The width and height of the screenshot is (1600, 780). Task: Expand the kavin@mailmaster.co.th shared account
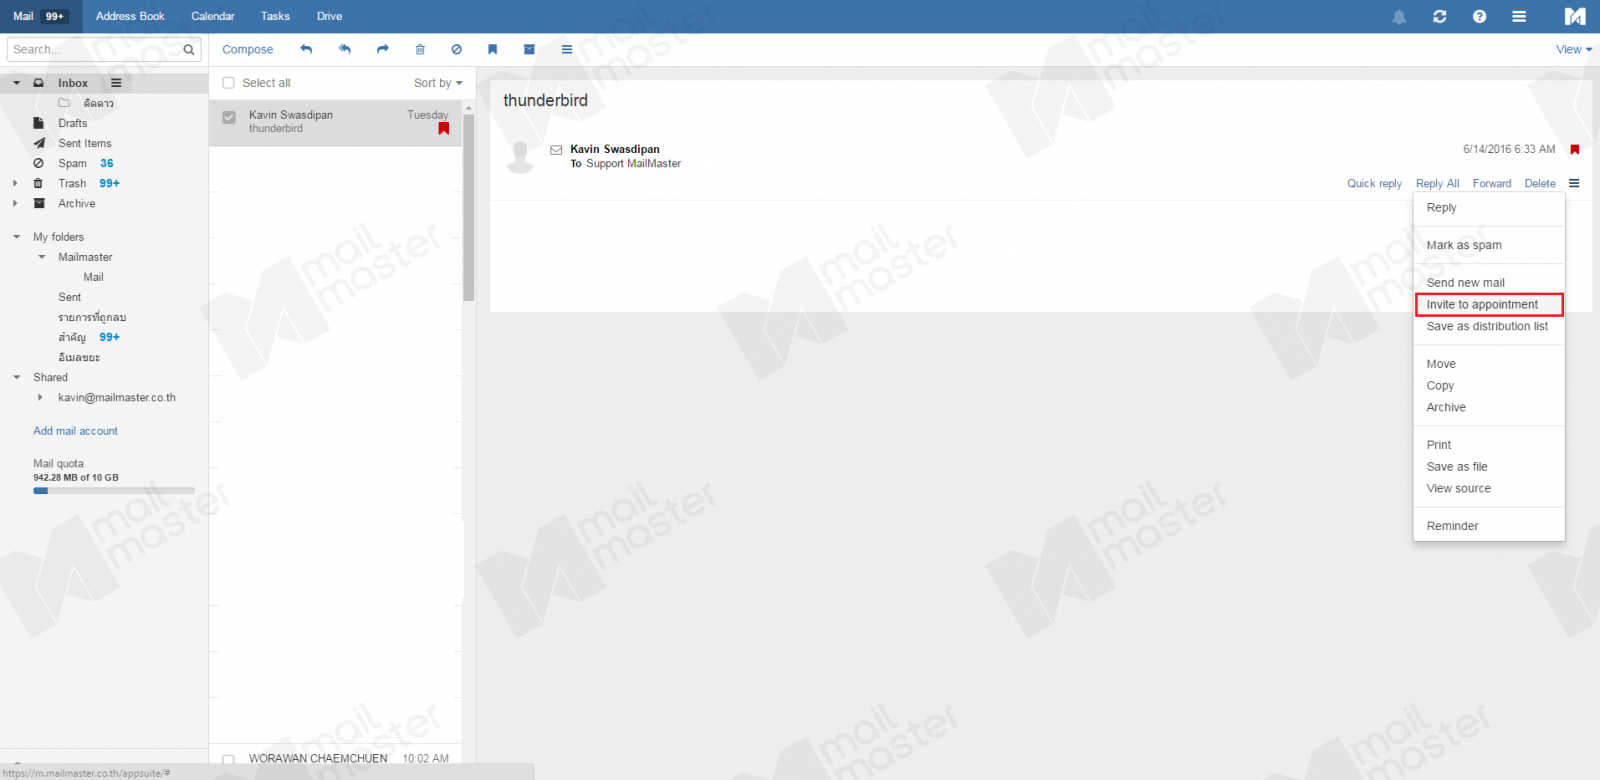(x=40, y=397)
